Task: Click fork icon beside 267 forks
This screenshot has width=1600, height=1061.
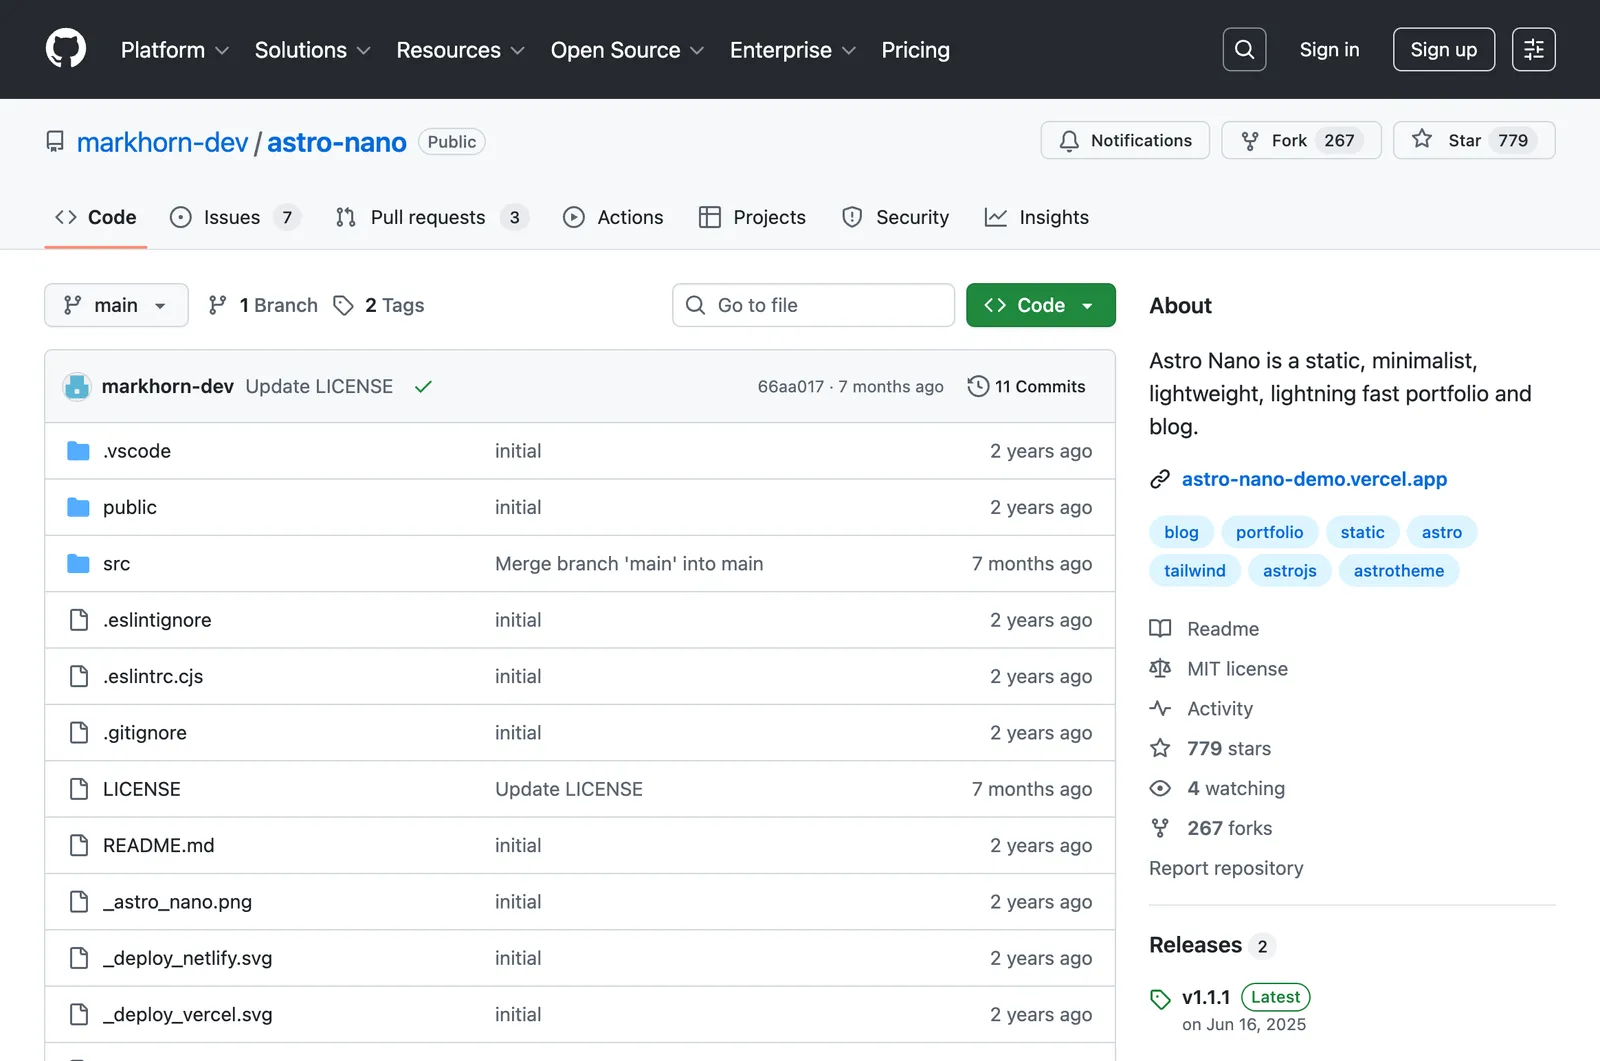Action: point(1160,828)
